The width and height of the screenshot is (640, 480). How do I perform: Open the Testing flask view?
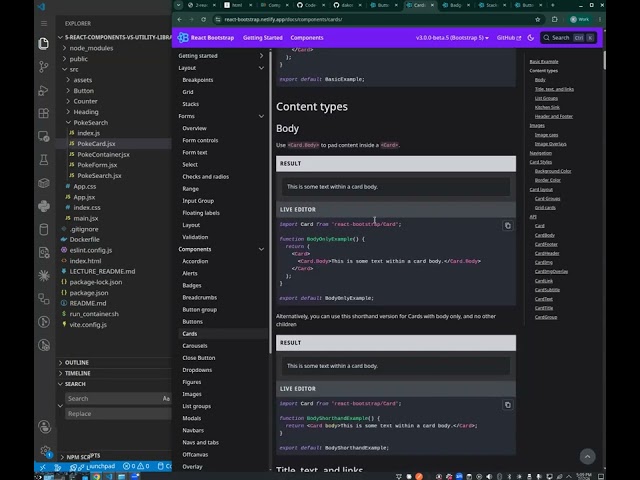point(44,160)
